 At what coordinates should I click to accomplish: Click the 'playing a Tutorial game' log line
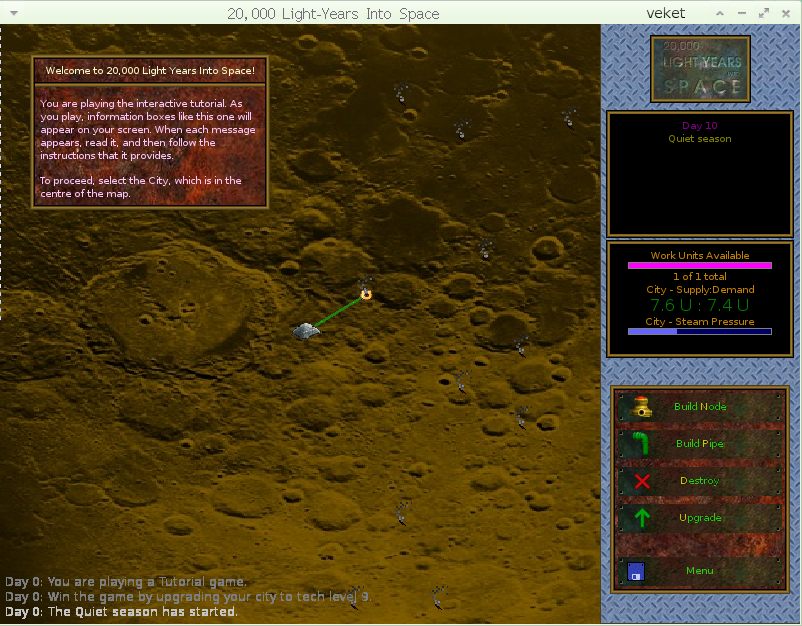tap(126, 582)
